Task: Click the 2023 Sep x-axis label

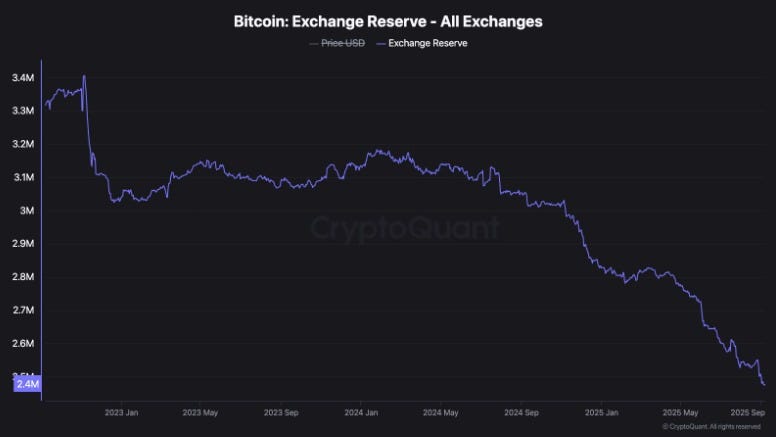Action: (281, 412)
